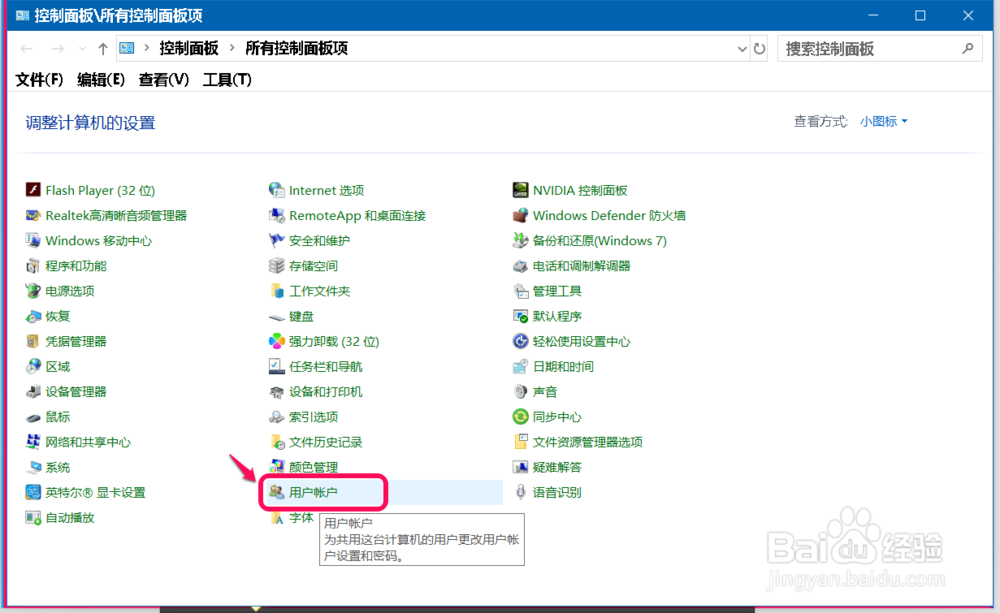
Task: Maximize the control panel window
Action: 920,15
